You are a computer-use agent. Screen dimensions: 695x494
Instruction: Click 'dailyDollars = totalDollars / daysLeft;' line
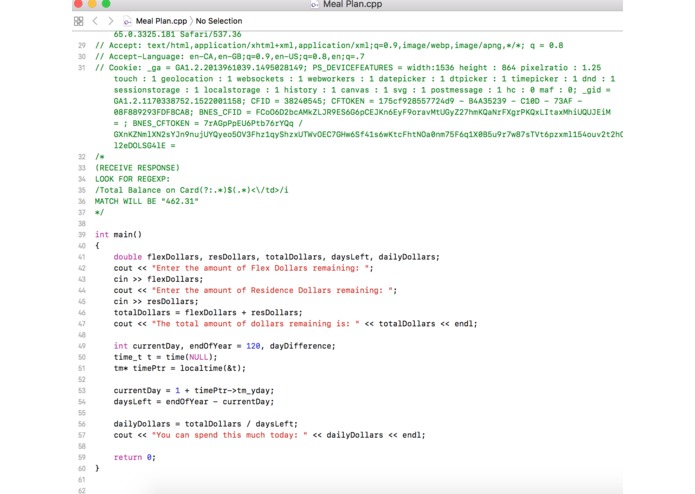[x=206, y=424]
